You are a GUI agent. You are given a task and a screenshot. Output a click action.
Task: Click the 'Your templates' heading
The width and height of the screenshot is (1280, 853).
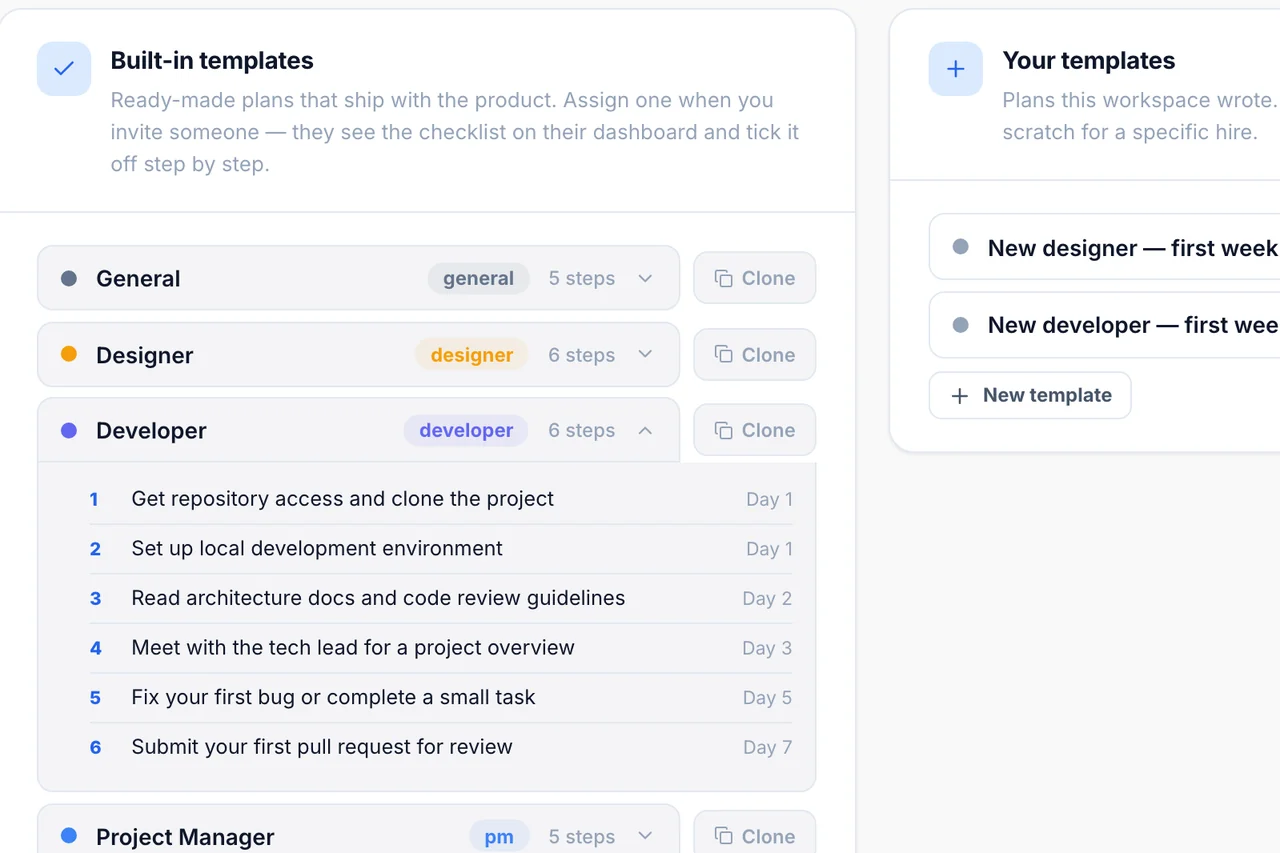pos(1089,60)
